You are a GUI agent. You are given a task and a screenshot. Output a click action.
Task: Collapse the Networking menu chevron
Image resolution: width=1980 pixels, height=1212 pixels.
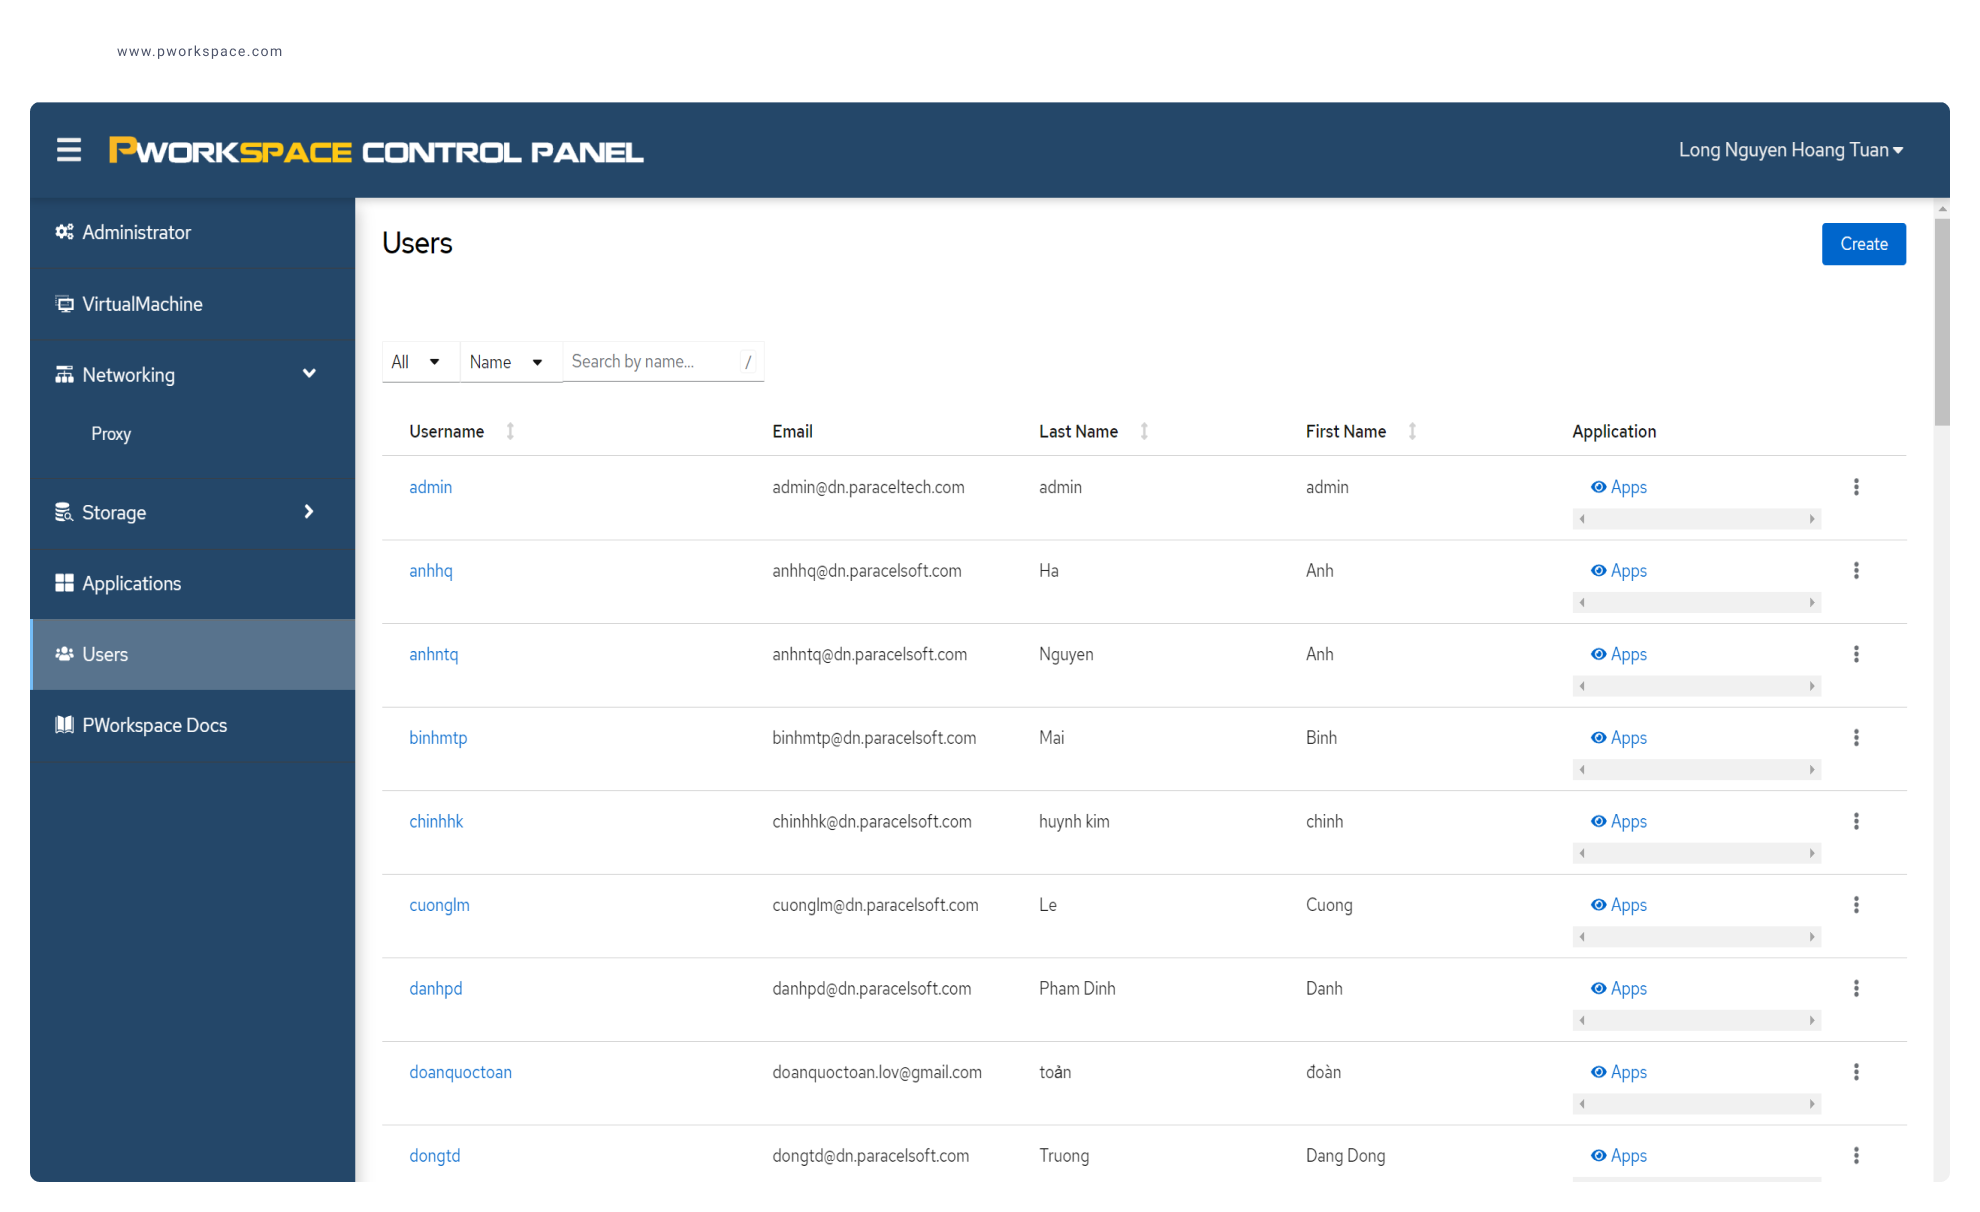coord(309,374)
